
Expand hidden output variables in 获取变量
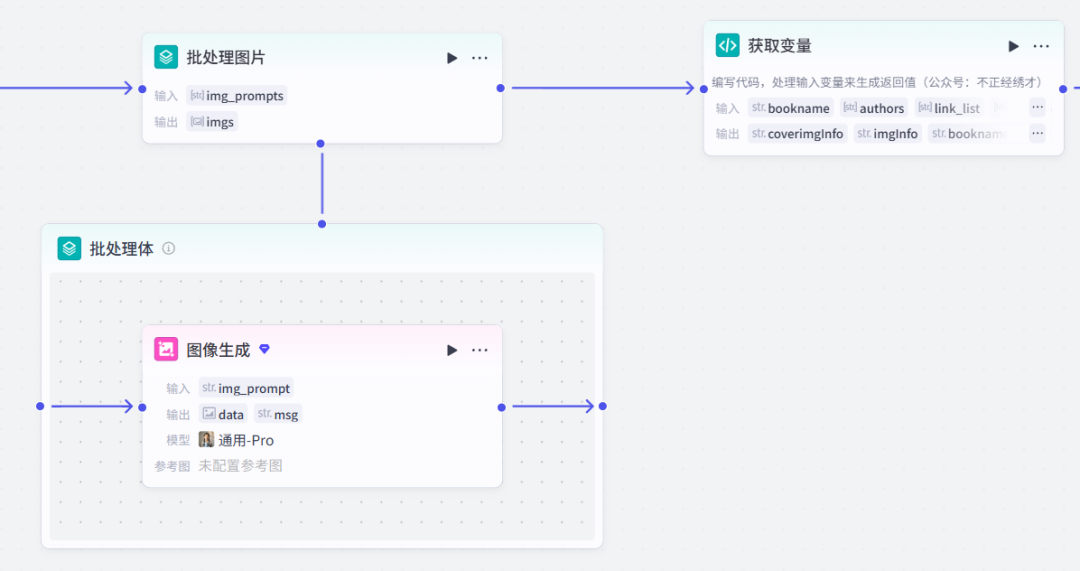1037,133
